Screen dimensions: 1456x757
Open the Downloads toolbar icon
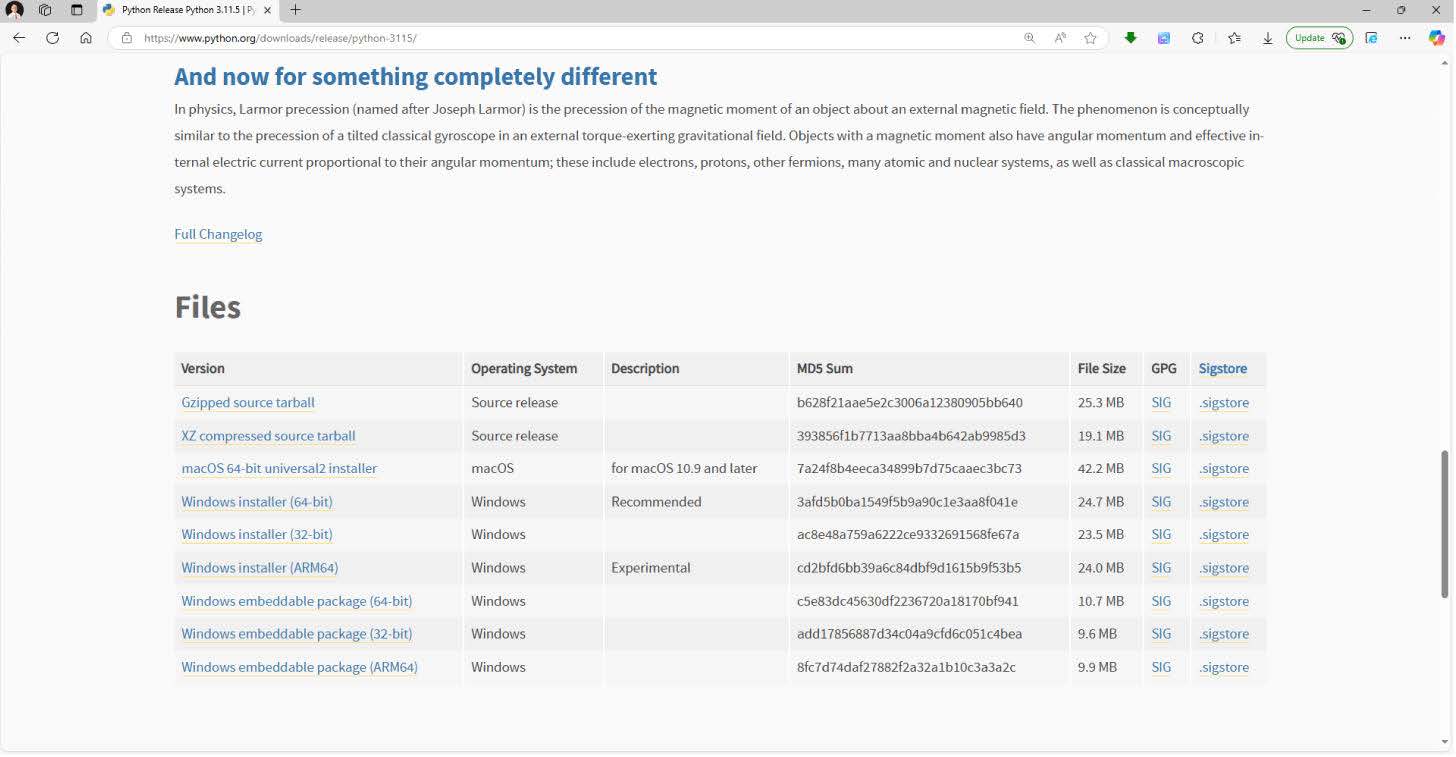(1267, 38)
